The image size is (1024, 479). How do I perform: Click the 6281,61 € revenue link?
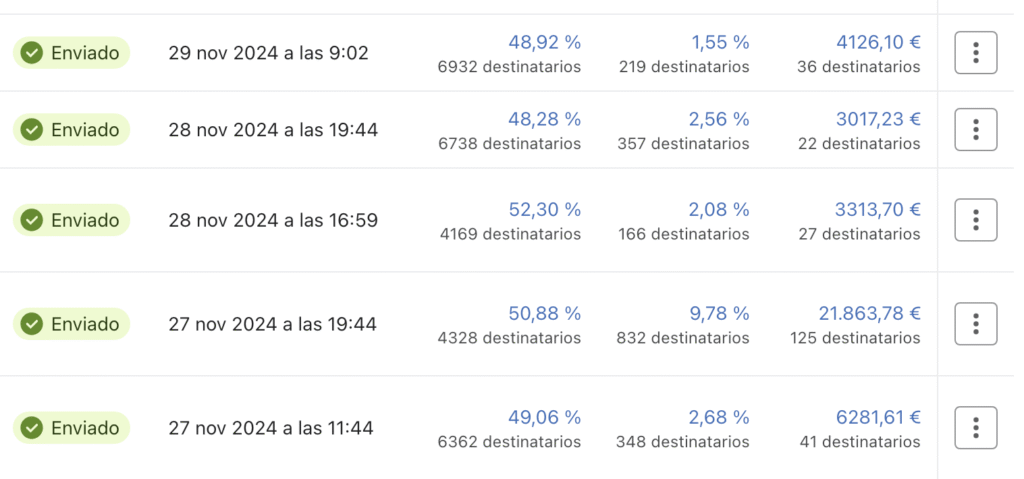pyautogui.click(x=878, y=417)
